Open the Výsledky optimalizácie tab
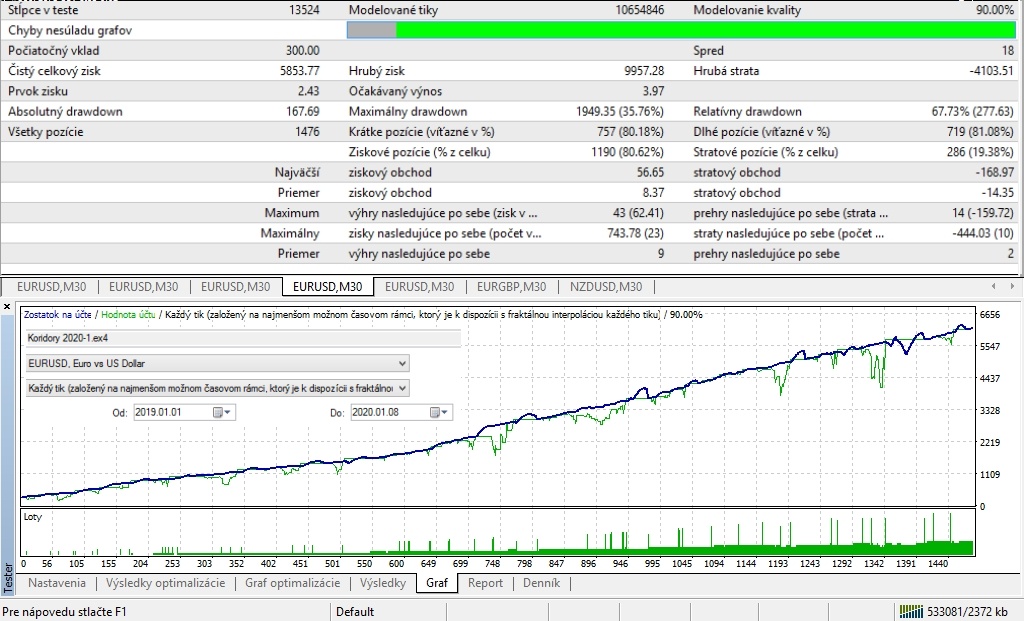The height and width of the screenshot is (621, 1024). pyautogui.click(x=165, y=583)
